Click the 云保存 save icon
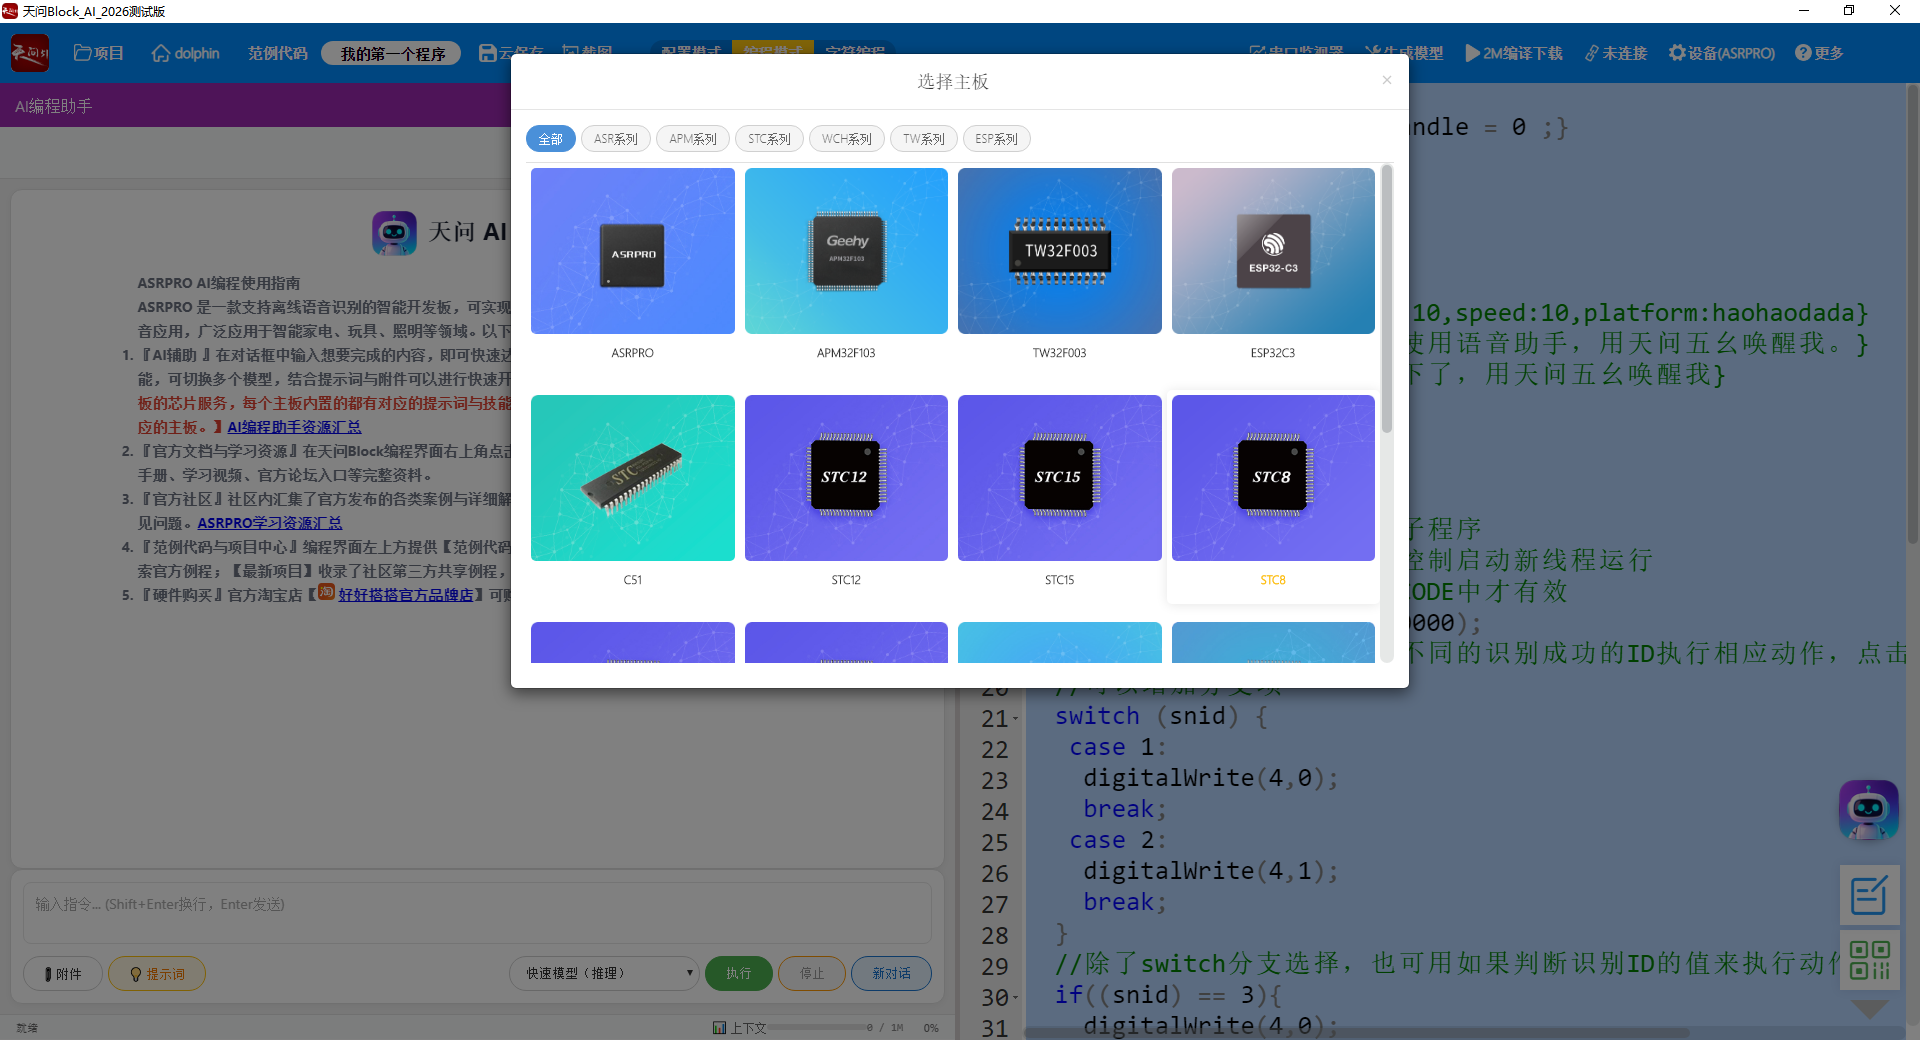The width and height of the screenshot is (1920, 1040). (x=488, y=53)
